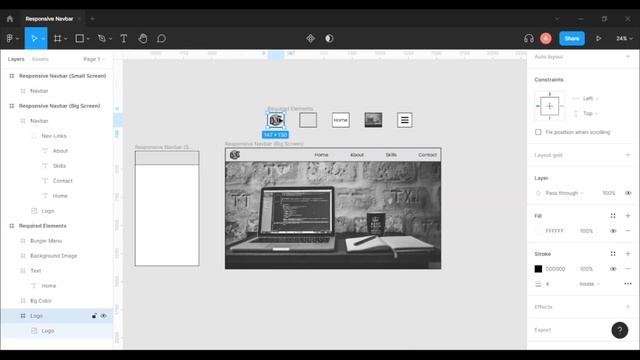Open the Frame tool options arrow
This screenshot has width=640, height=360.
[x=66, y=39]
